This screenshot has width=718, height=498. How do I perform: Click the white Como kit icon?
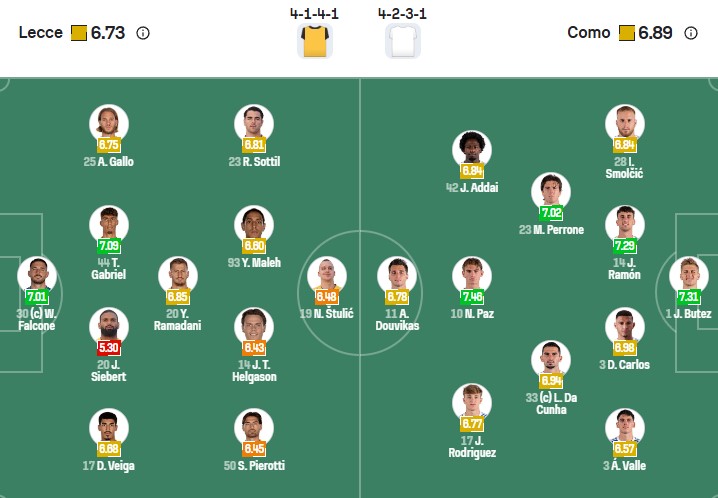click(402, 41)
